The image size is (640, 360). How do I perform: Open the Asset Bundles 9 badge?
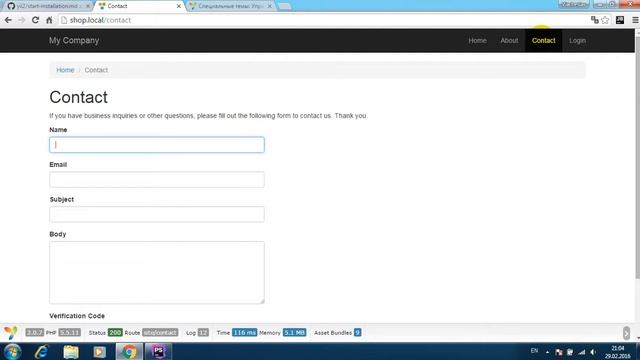(x=357, y=333)
